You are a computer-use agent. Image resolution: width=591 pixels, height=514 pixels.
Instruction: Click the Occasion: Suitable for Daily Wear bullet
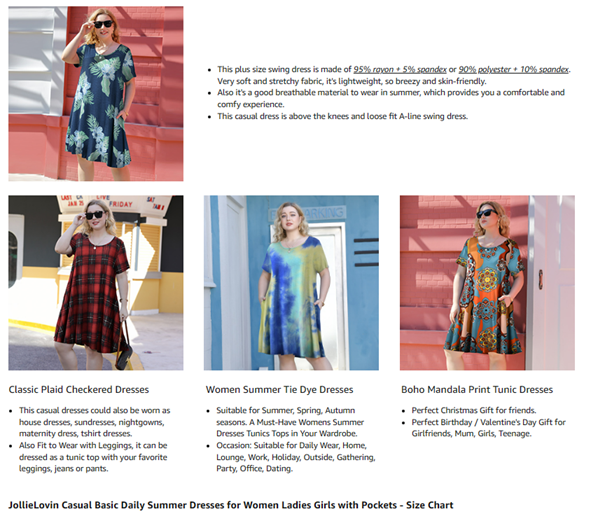296,457
